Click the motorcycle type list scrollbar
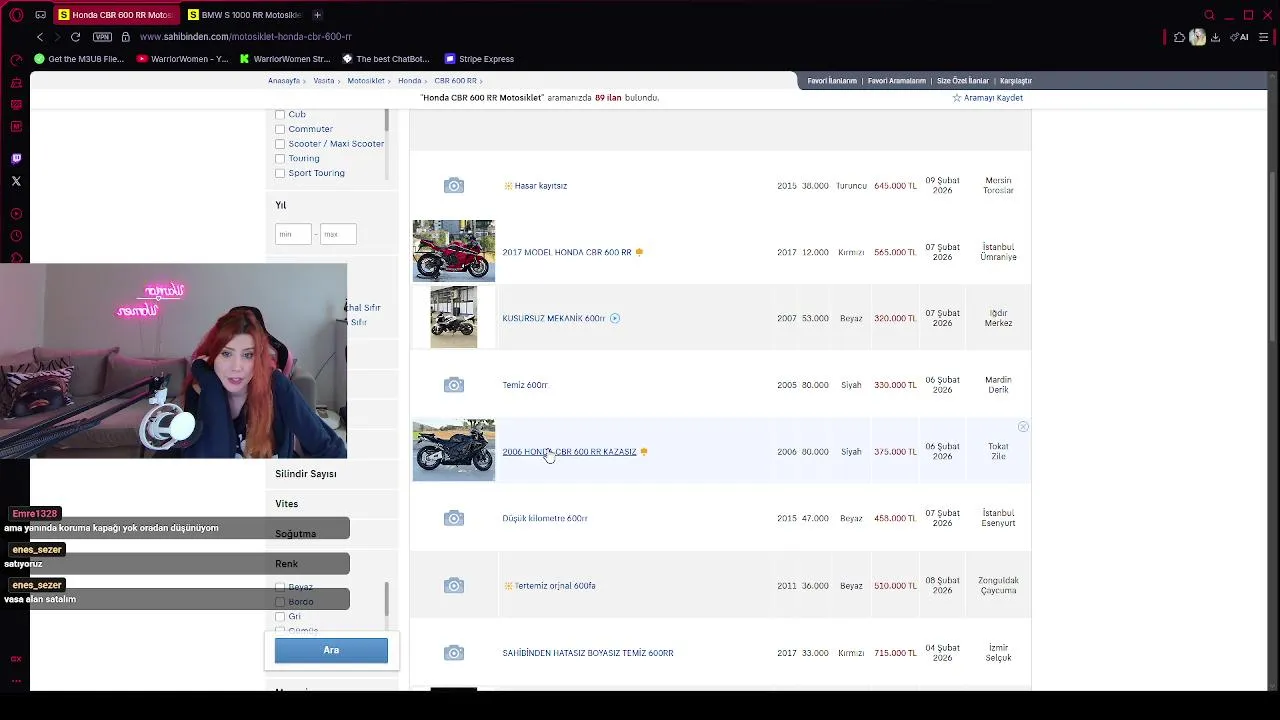 [x=386, y=119]
